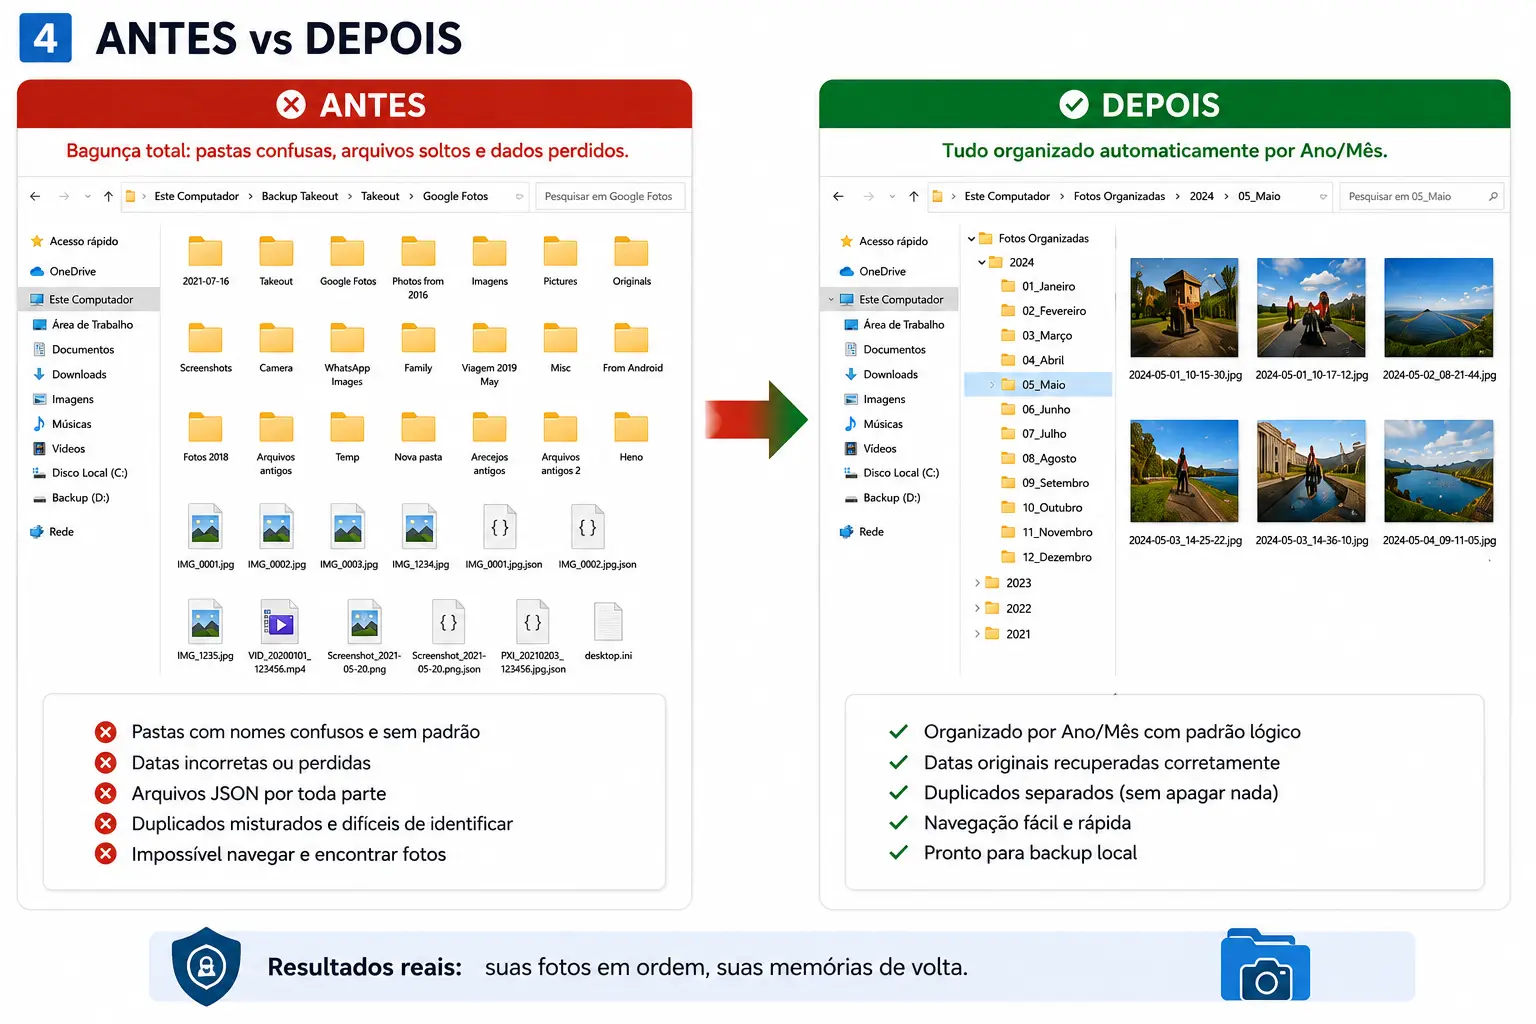Image resolution: width=1536 pixels, height=1024 pixels.
Task: Select the Screenshot_2021-05-20.png image file
Action: coord(364,636)
